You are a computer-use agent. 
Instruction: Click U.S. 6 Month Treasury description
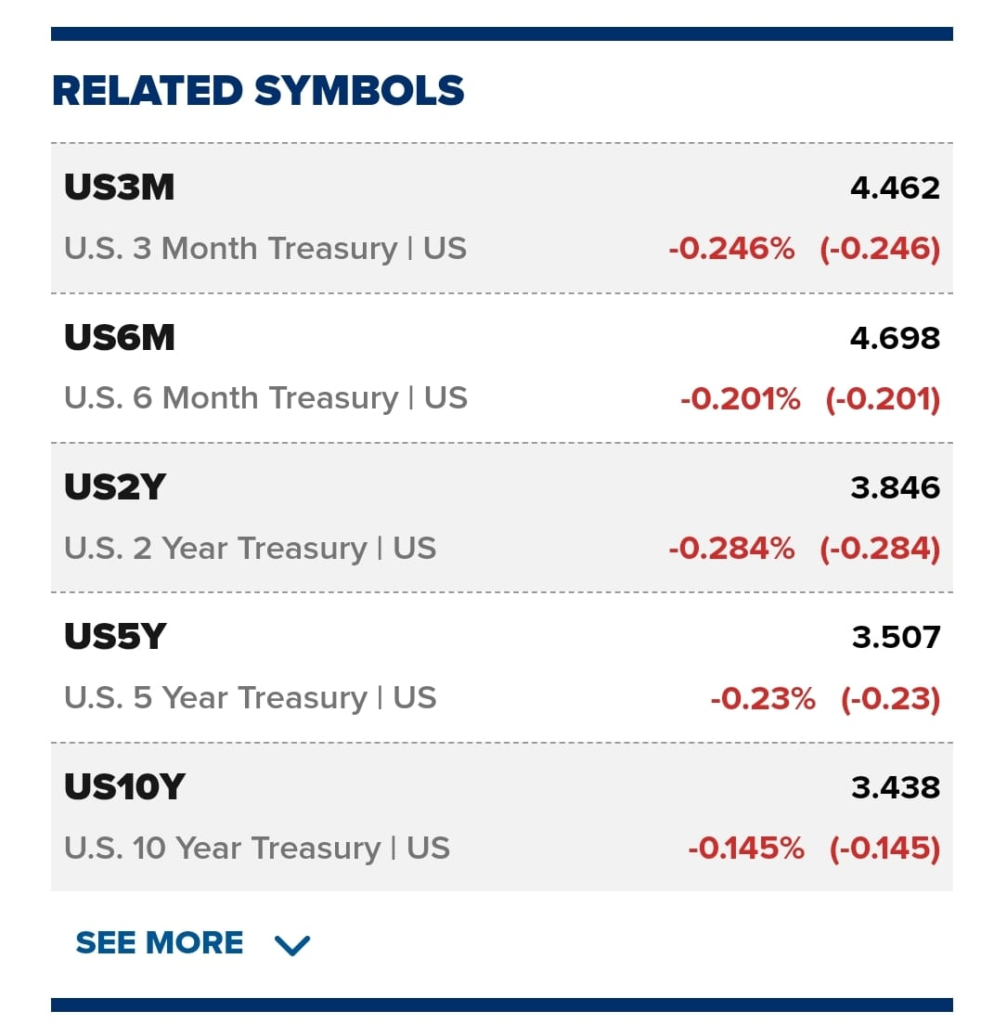tap(266, 398)
